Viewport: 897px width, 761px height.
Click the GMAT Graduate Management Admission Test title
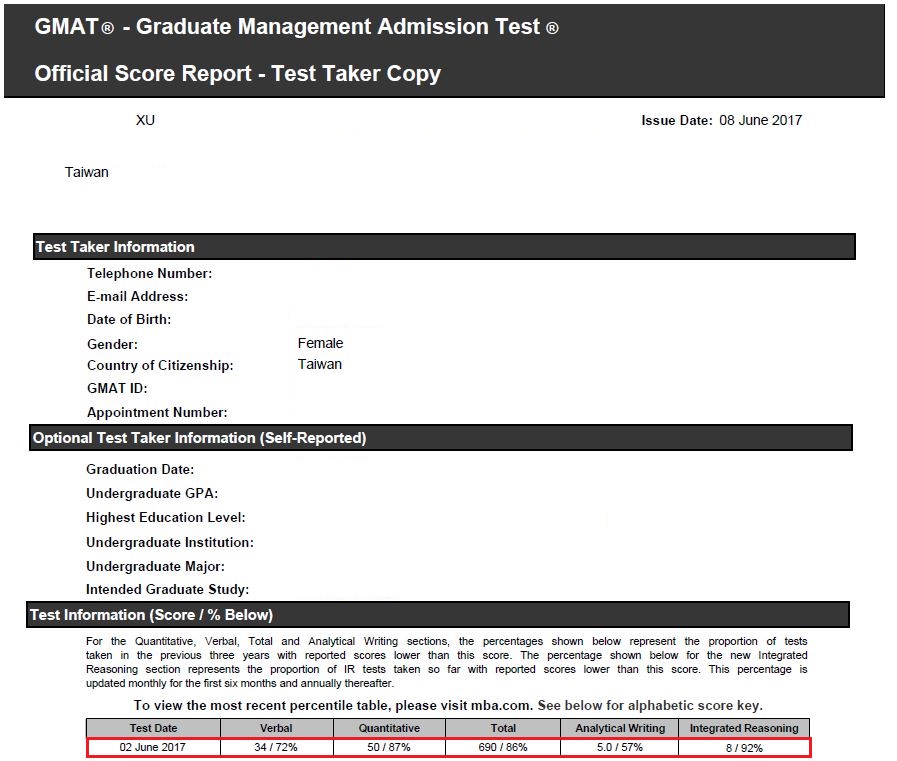click(x=296, y=27)
